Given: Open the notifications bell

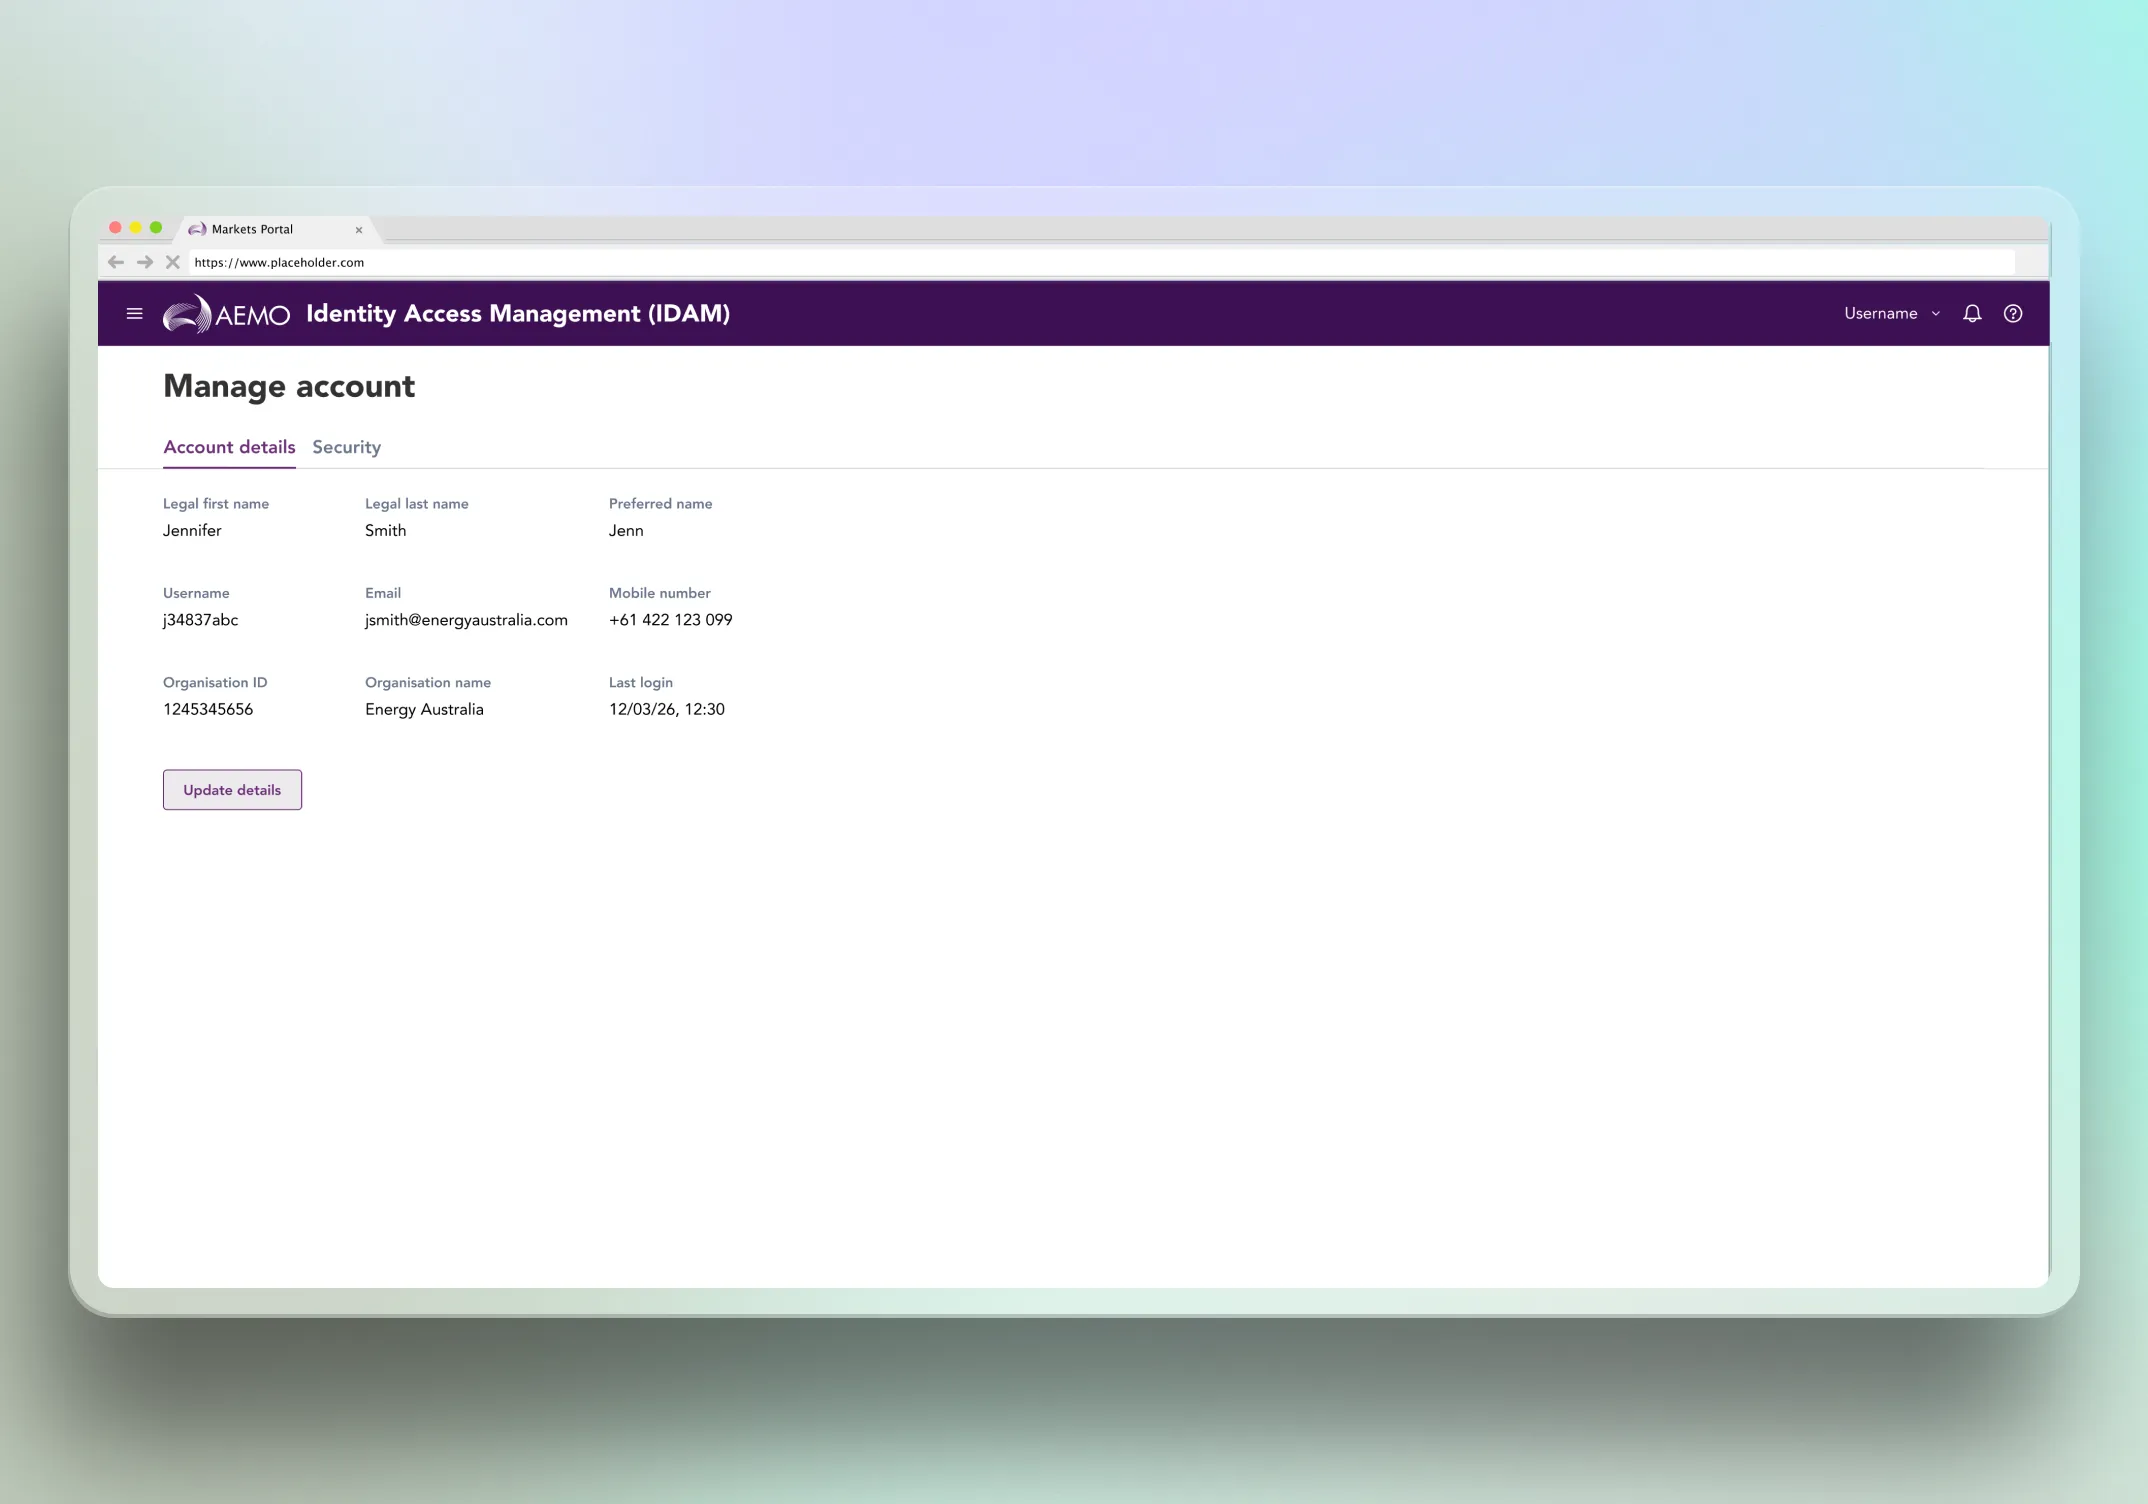Looking at the screenshot, I should pos(1972,313).
